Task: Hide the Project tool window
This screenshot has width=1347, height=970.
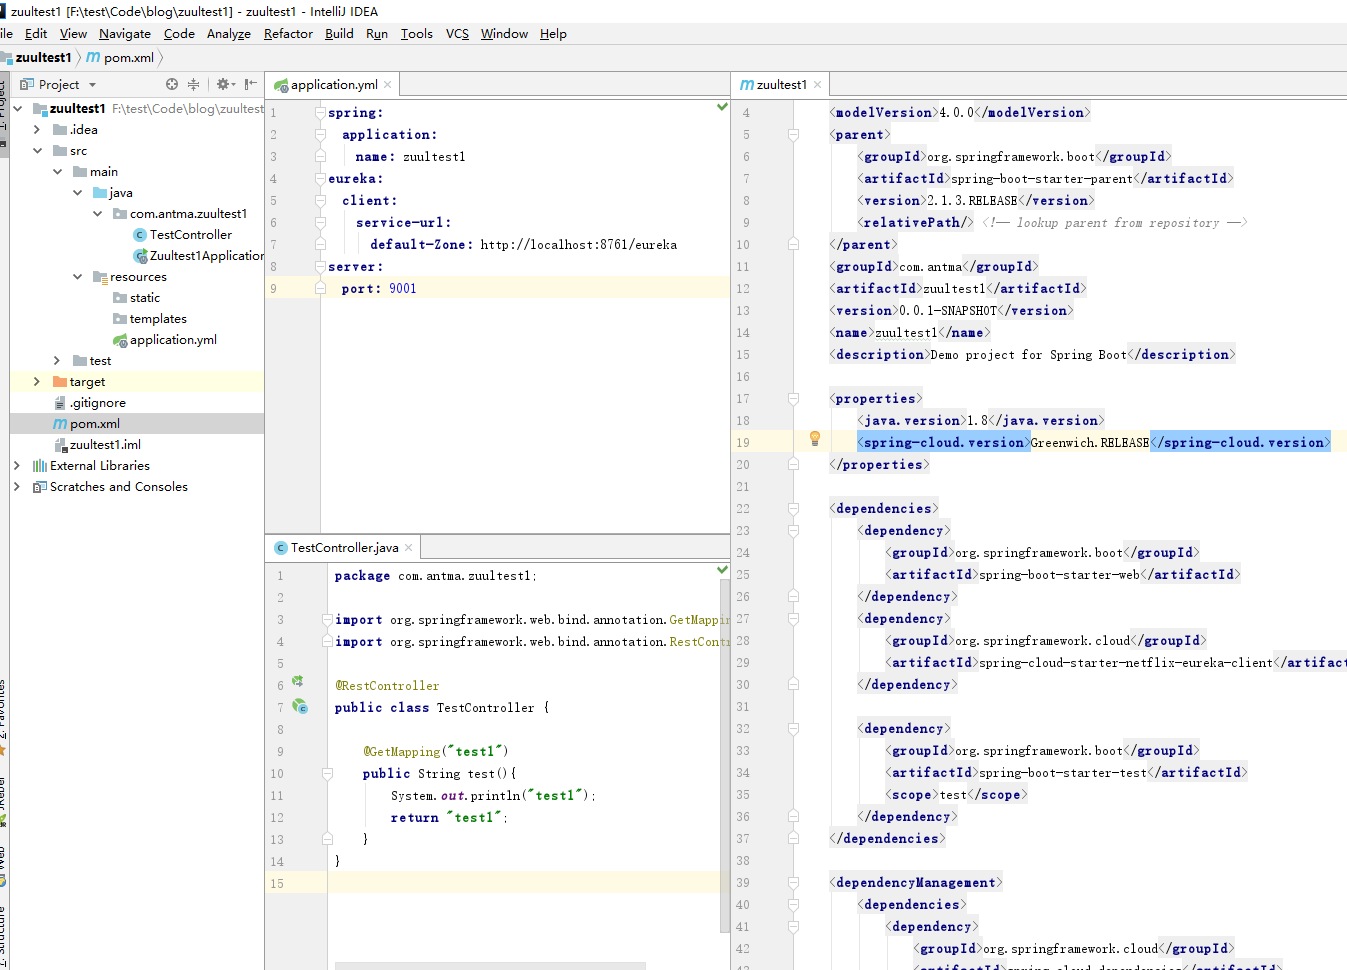Action: tap(250, 85)
